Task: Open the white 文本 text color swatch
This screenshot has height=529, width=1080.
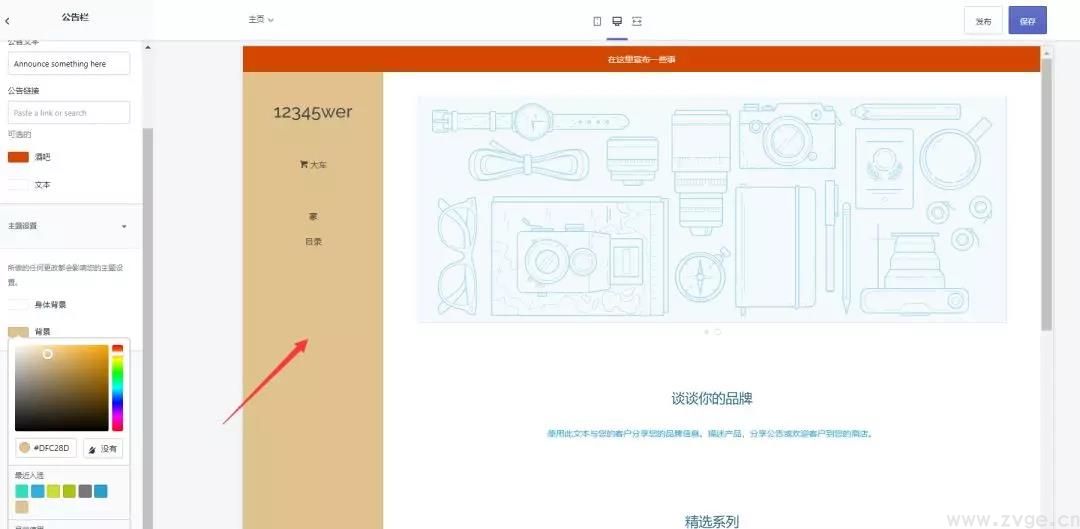Action: pyautogui.click(x=18, y=185)
